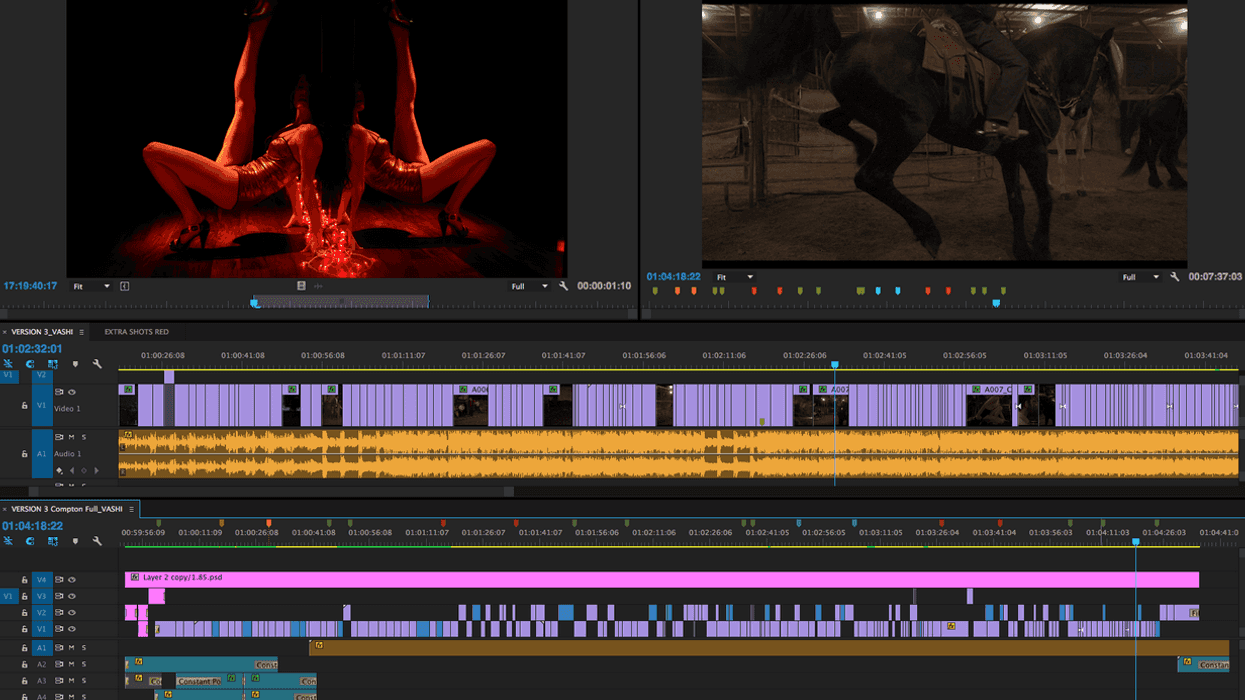Toggle sync lock for V4 in Compton timeline

(59, 579)
